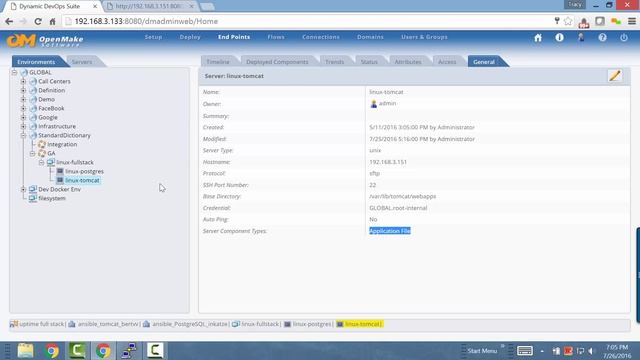Collapse the StandardDictionary node
Image resolution: width=640 pixels, height=360 pixels.
(x=23, y=135)
